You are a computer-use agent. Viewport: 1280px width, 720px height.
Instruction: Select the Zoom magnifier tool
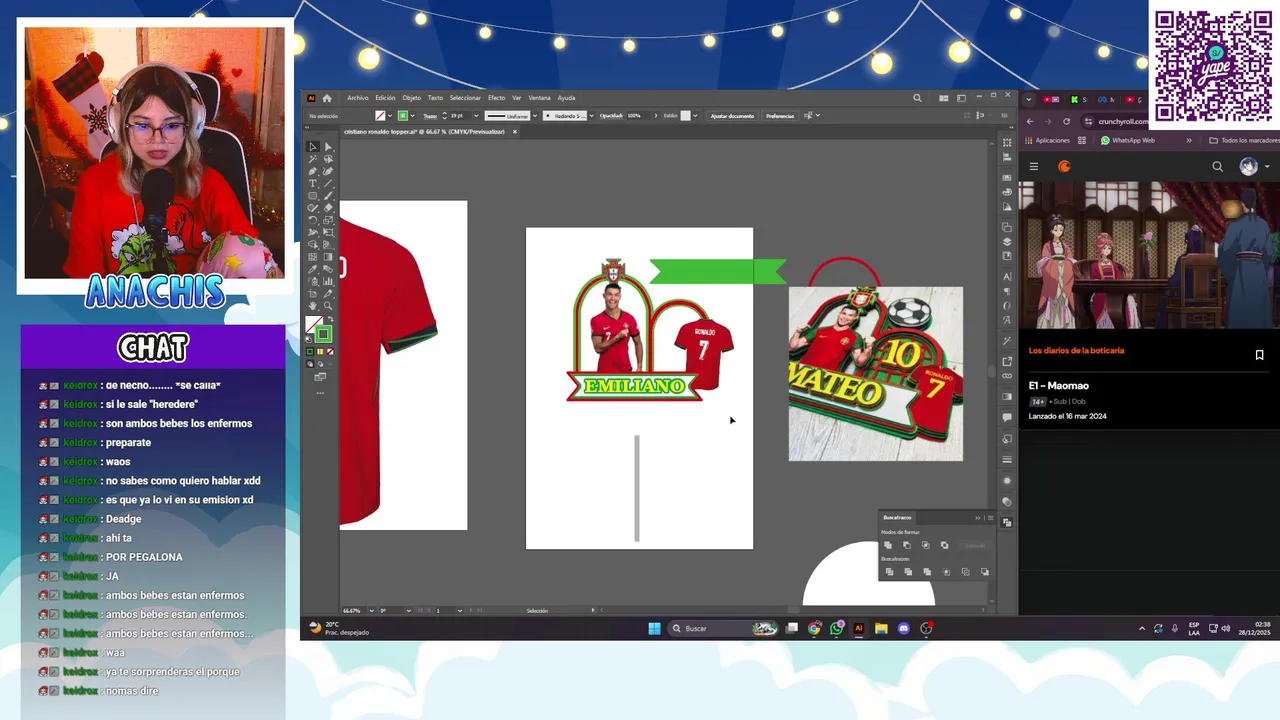(328, 305)
